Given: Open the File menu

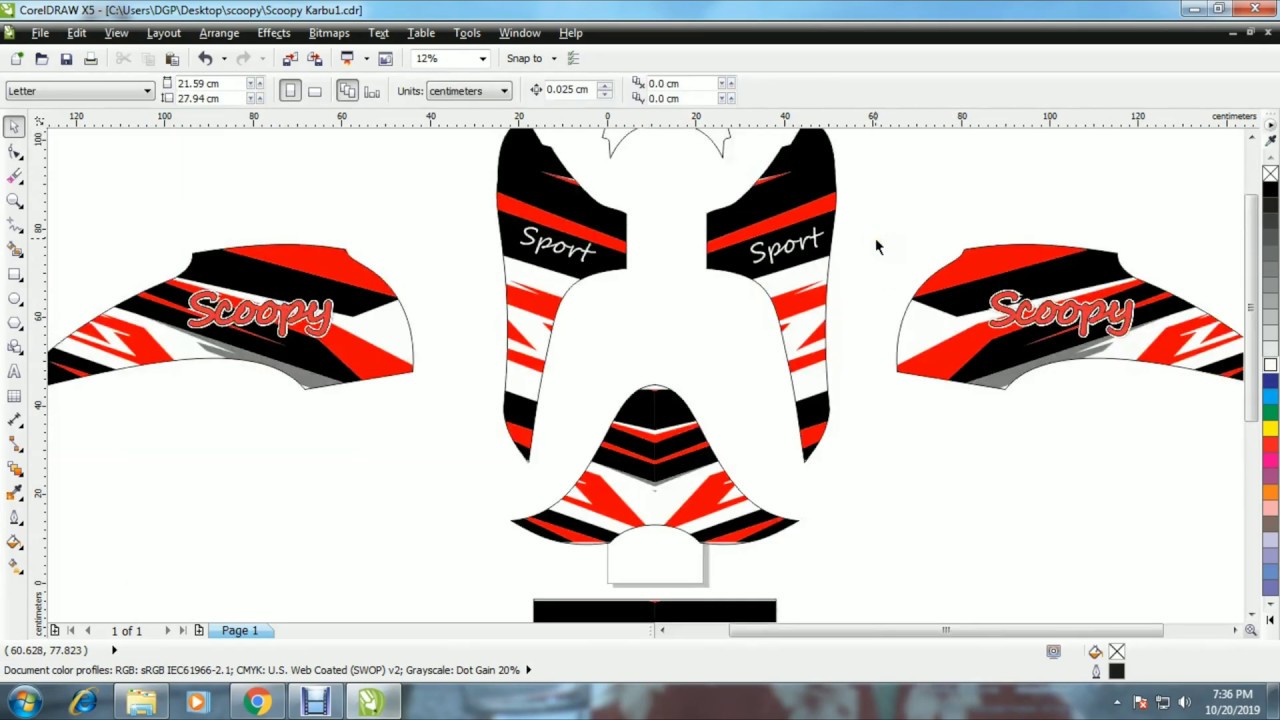Looking at the screenshot, I should pos(40,33).
